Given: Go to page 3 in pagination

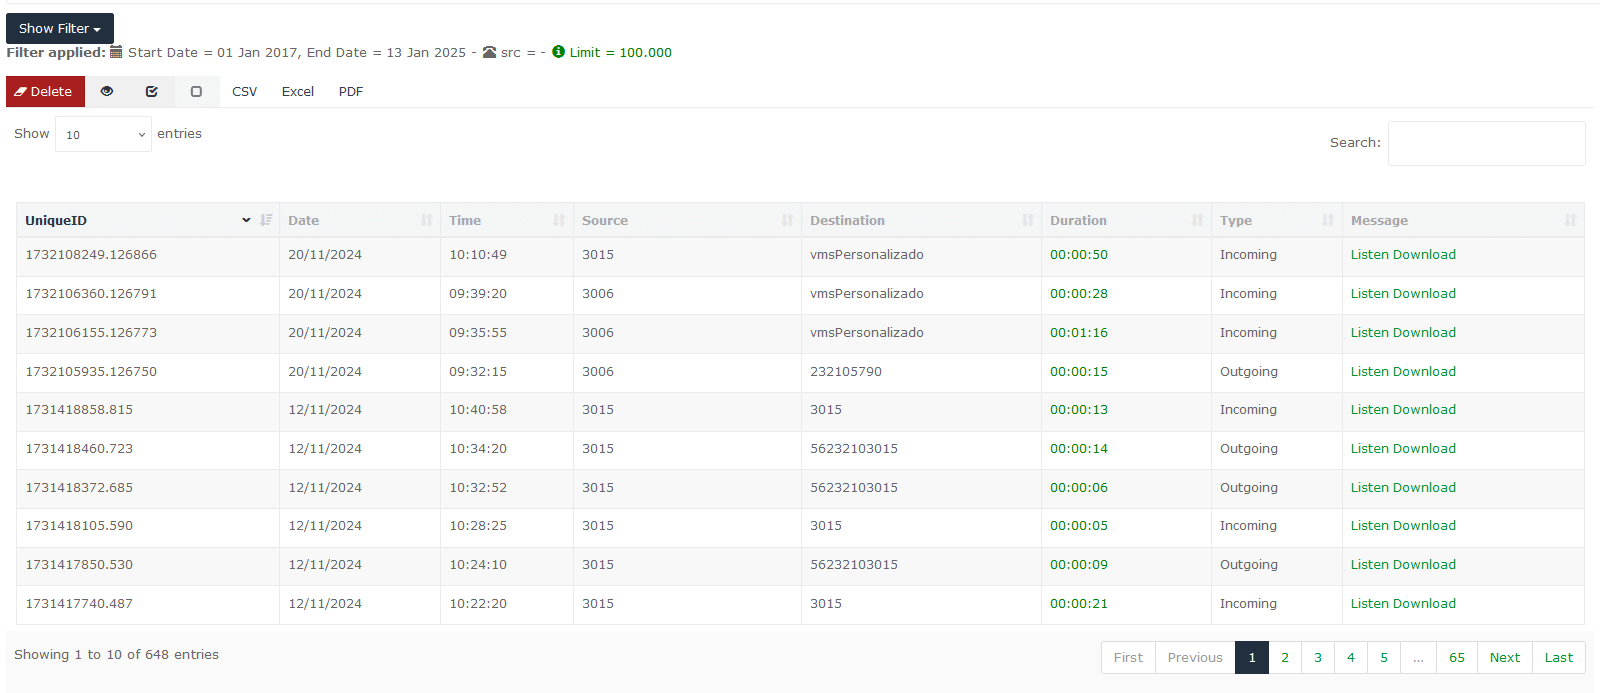Looking at the screenshot, I should click(x=1317, y=657).
